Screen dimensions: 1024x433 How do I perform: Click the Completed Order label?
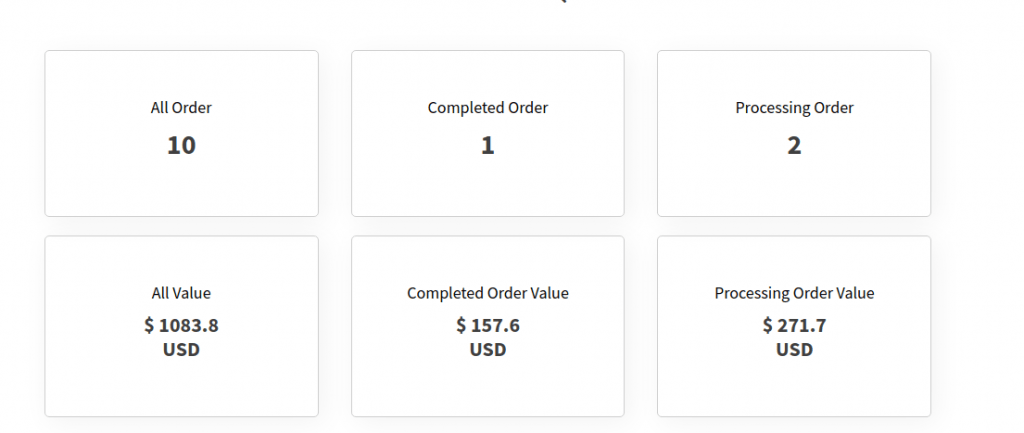(x=488, y=108)
